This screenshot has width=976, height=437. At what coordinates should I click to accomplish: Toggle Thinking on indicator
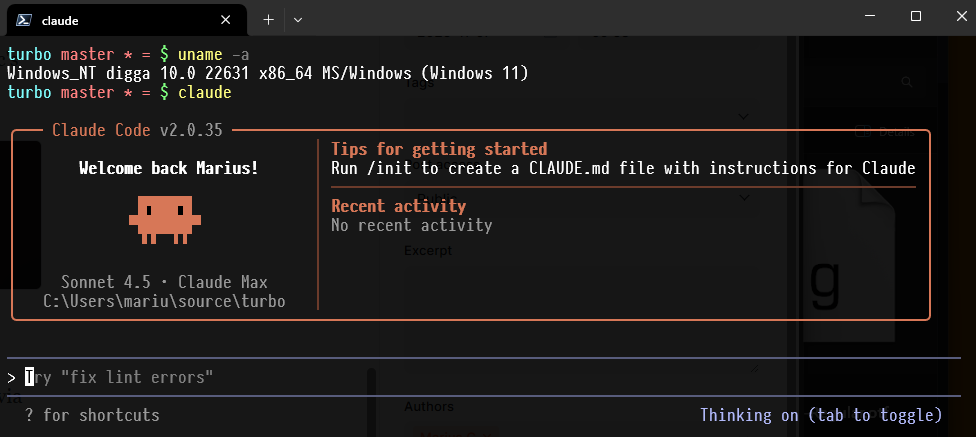(x=820, y=415)
